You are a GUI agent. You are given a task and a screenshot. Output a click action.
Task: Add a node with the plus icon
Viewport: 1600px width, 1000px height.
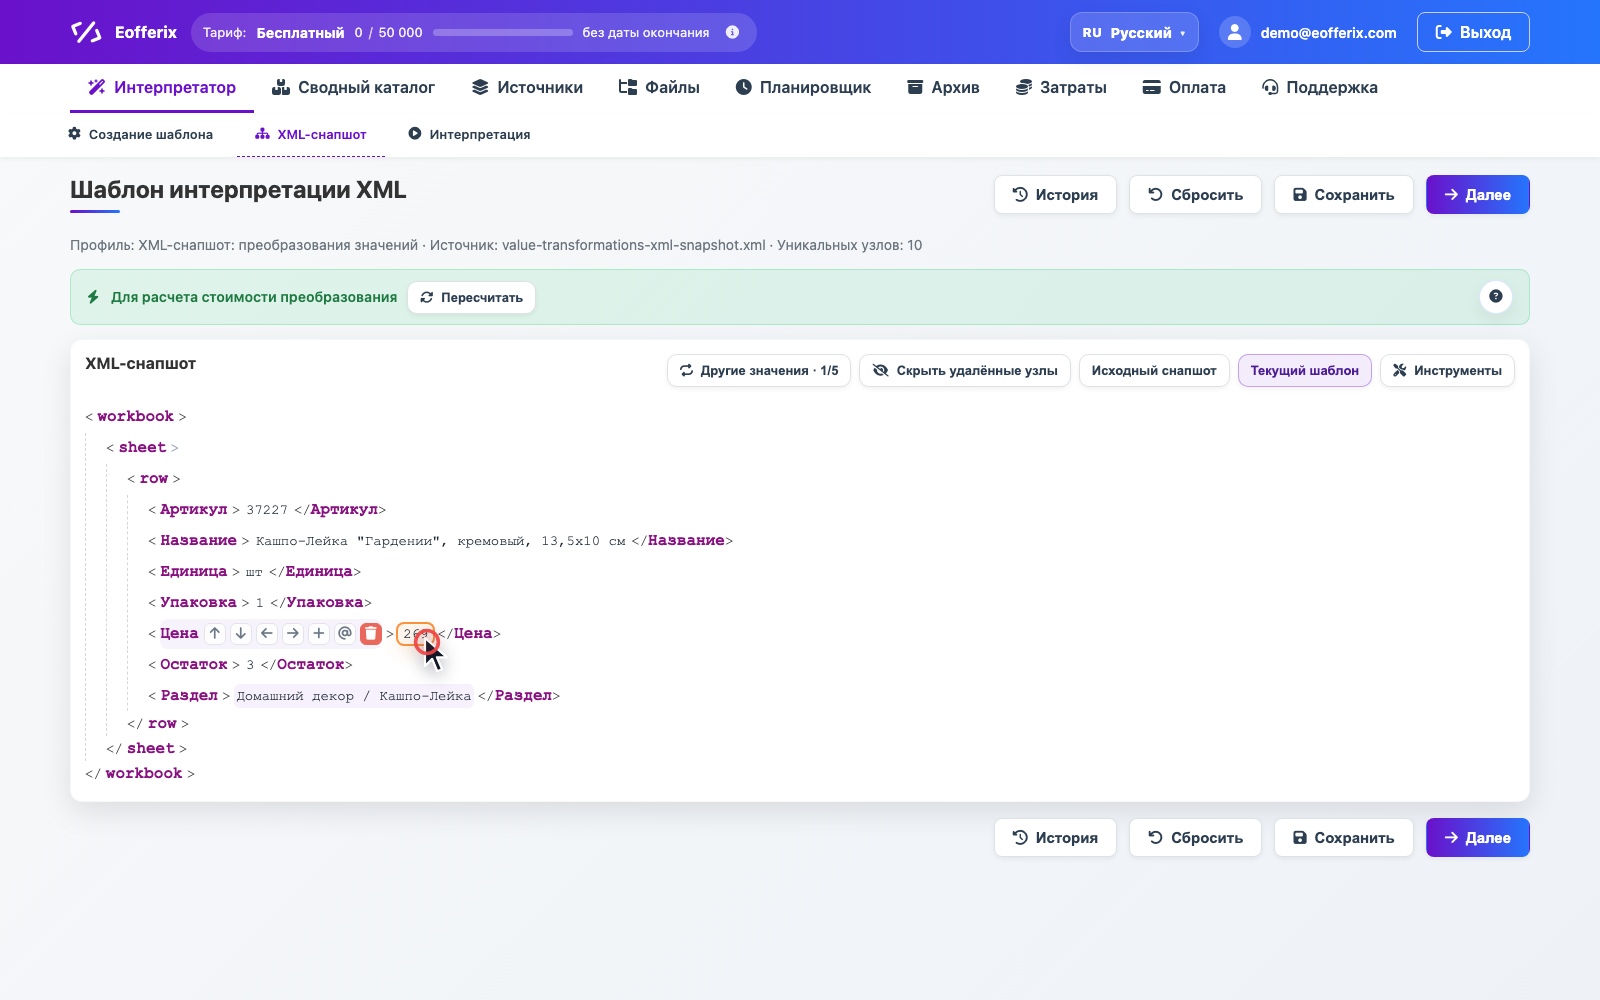[x=319, y=633]
